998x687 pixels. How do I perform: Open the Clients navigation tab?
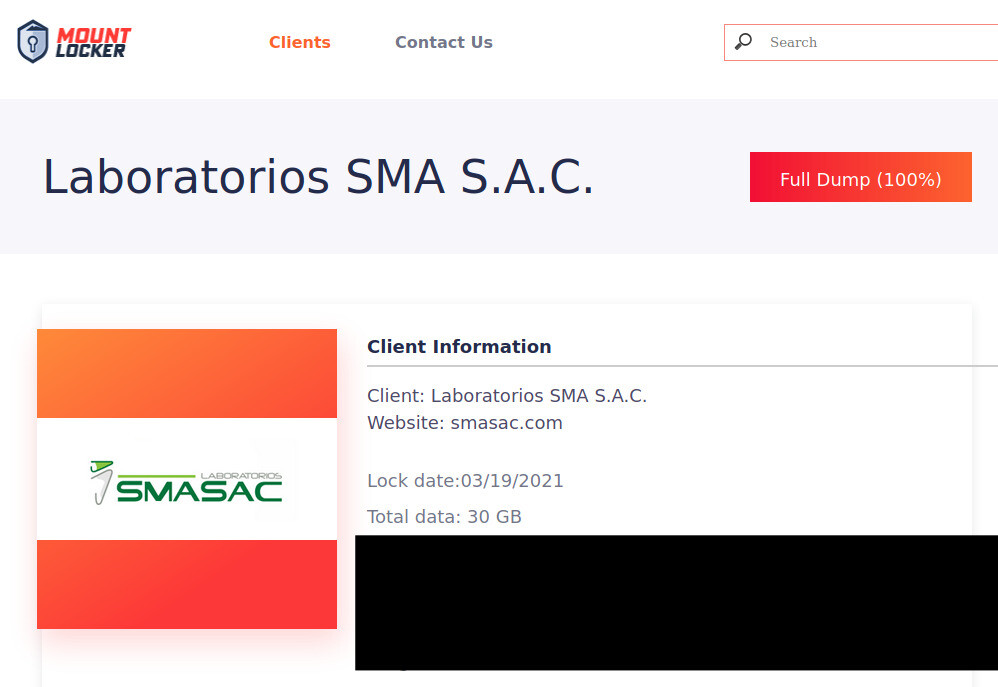click(x=300, y=42)
